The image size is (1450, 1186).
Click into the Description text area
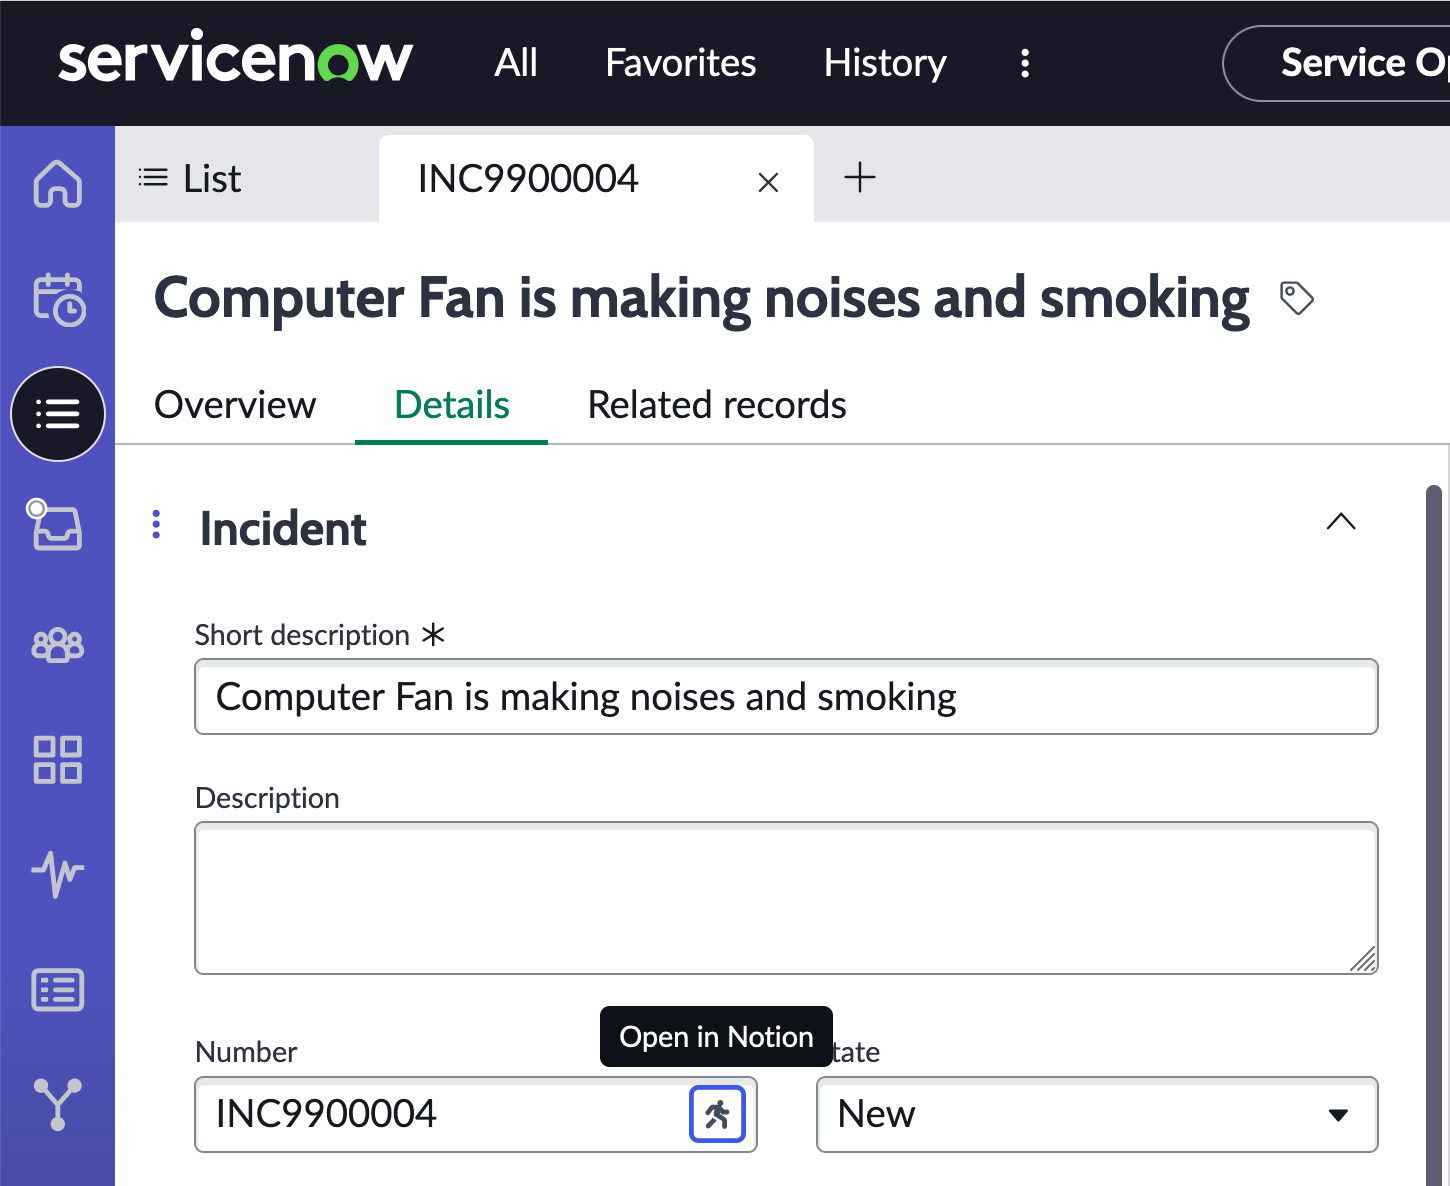pyautogui.click(x=786, y=898)
